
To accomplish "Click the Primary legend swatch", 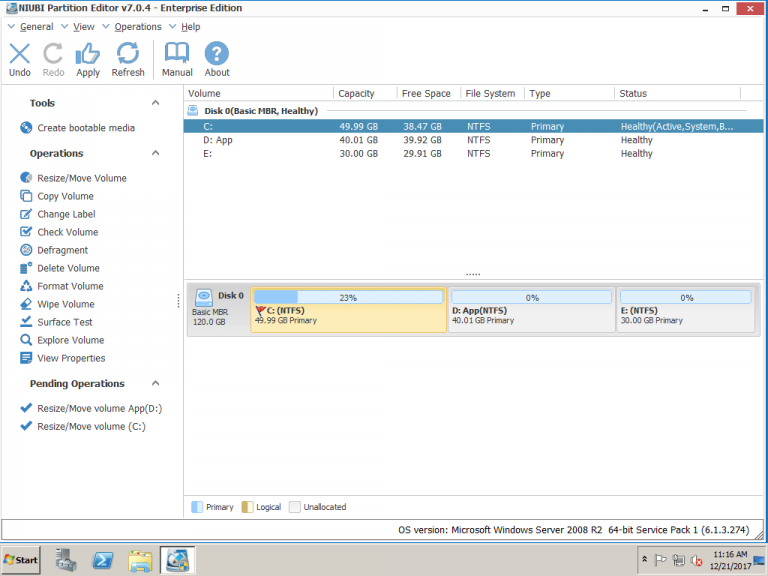I will (x=197, y=507).
